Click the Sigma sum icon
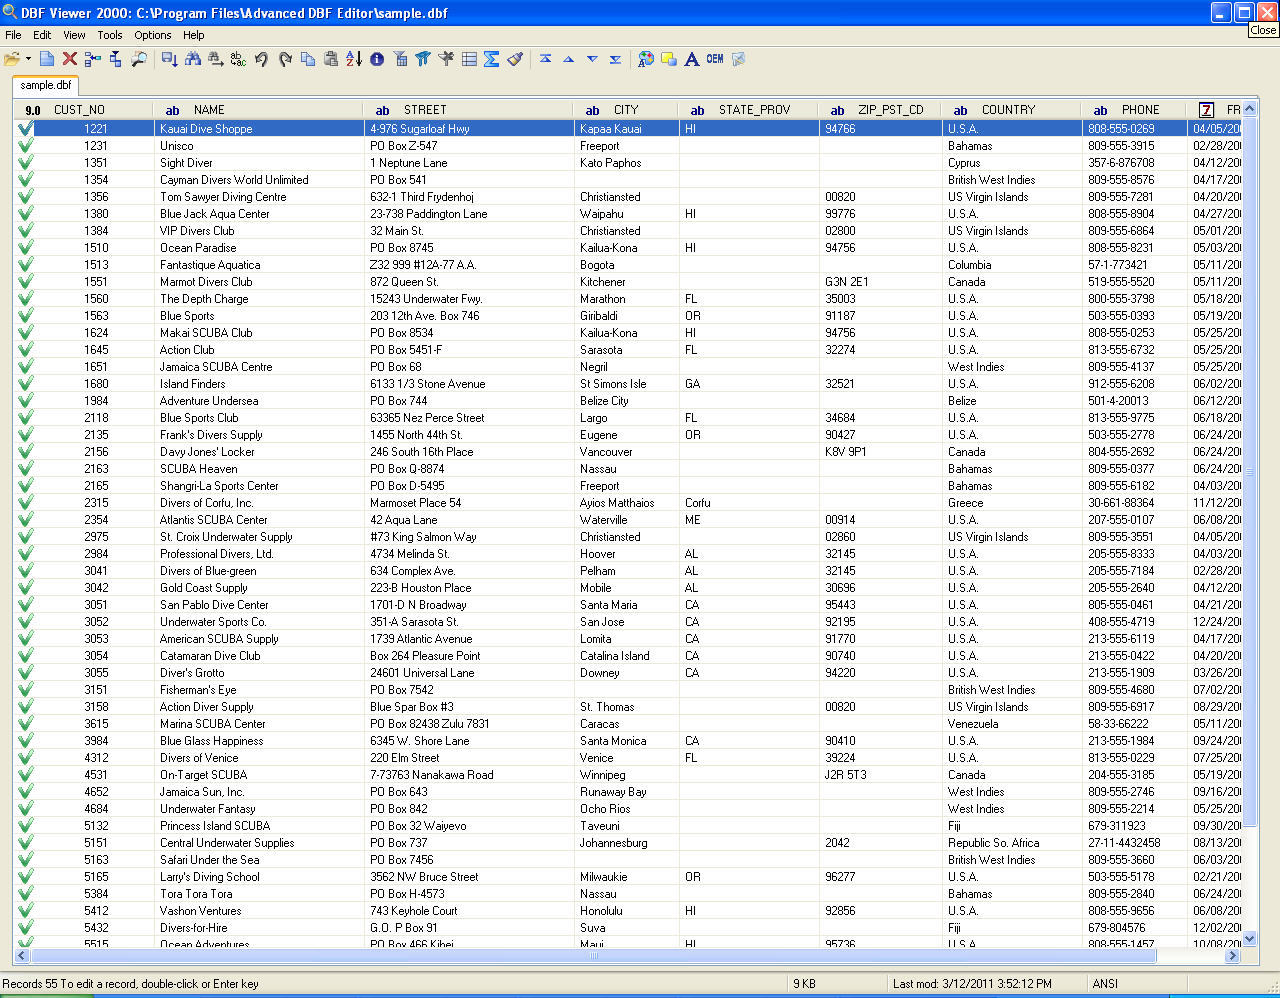The image size is (1280, 998). [x=492, y=59]
